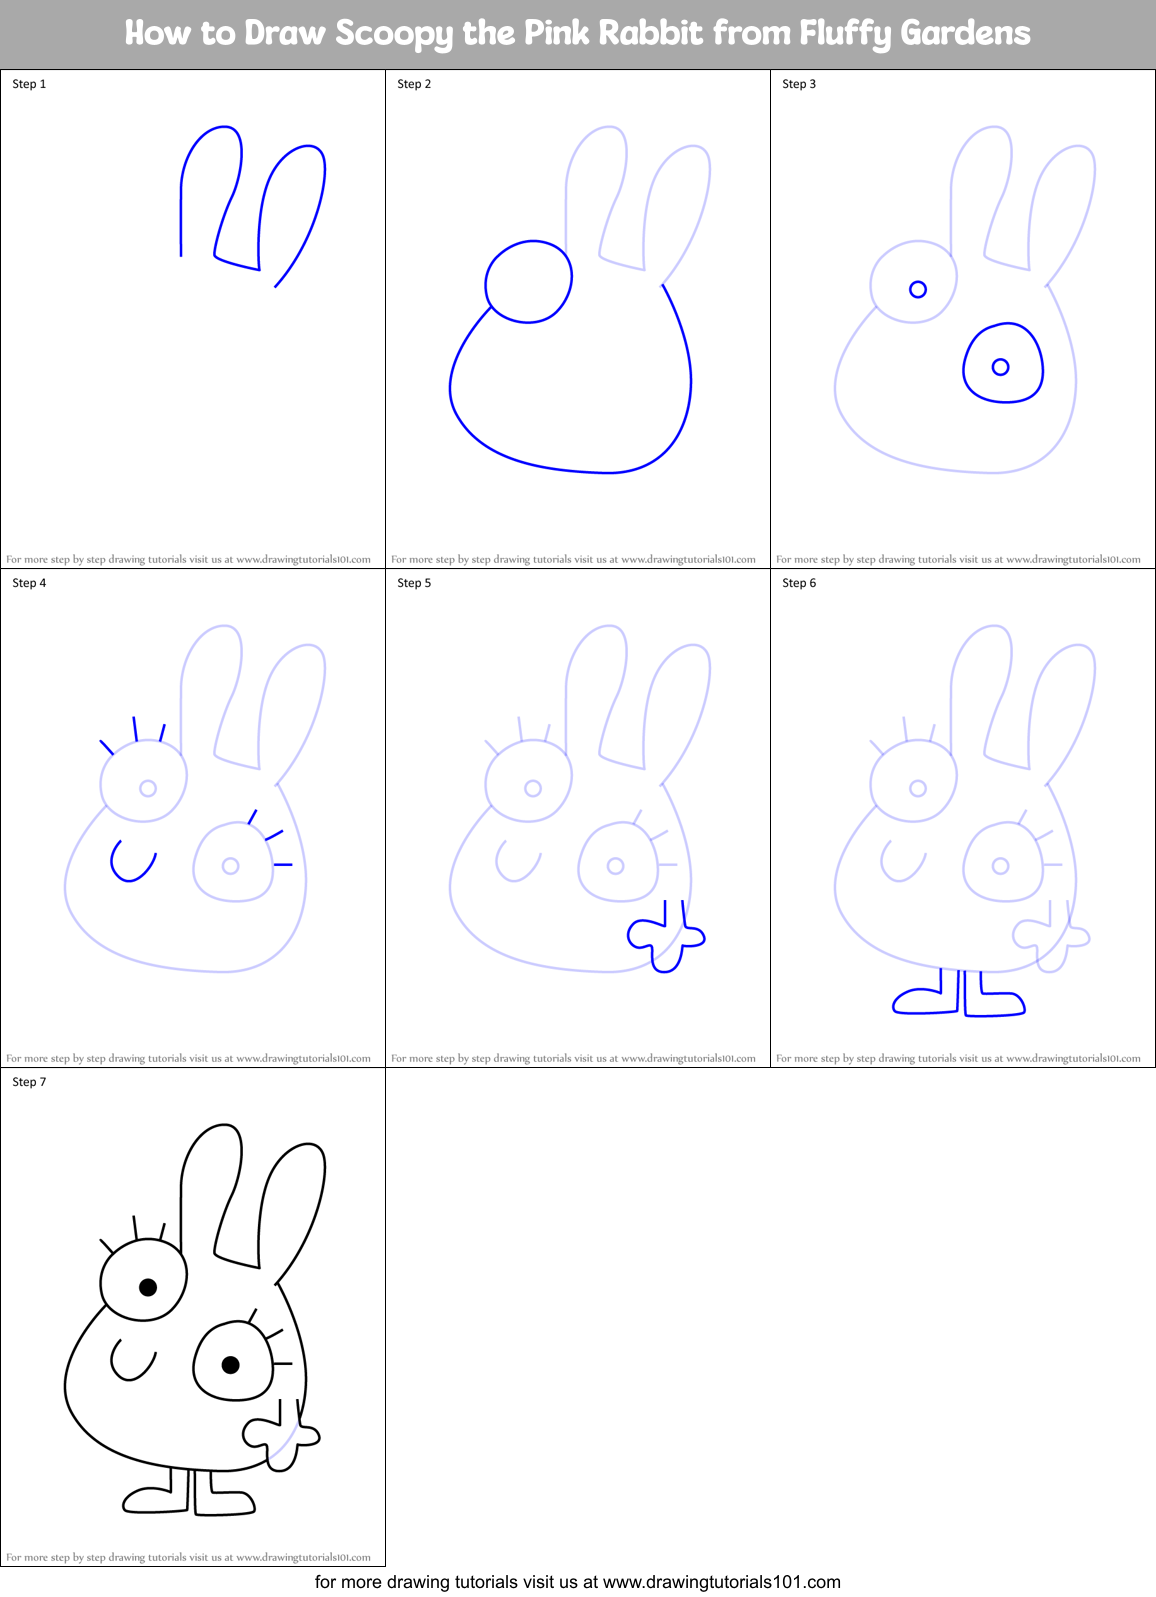Viewport: 1156px width, 1597px height.
Task: Click the Step 6 feet drawing
Action: pos(959,992)
